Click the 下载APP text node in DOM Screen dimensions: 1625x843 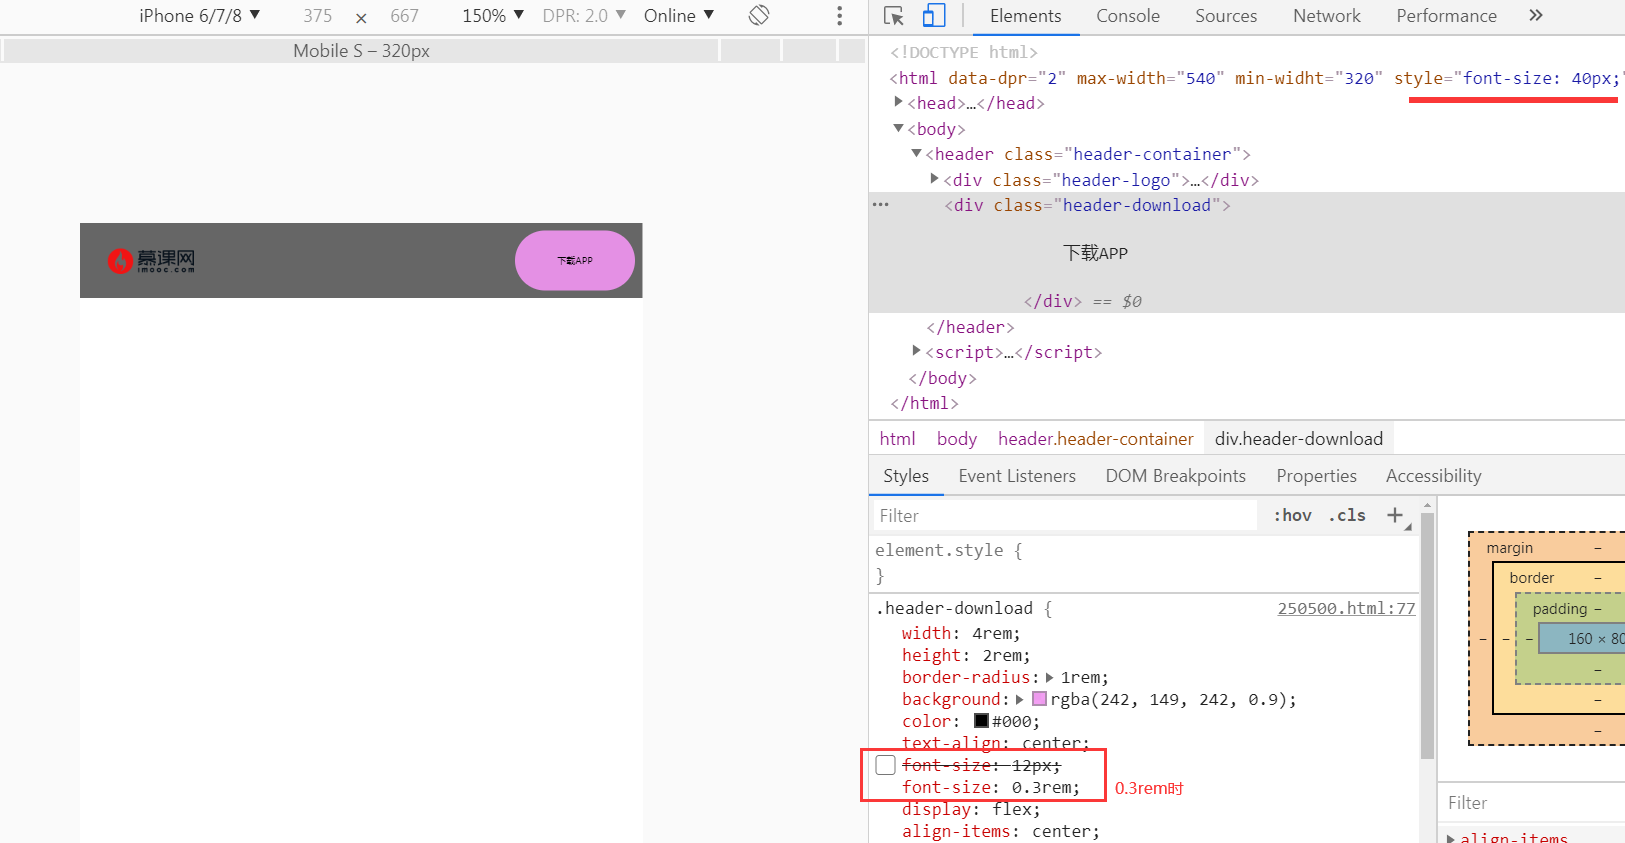[x=1095, y=253]
